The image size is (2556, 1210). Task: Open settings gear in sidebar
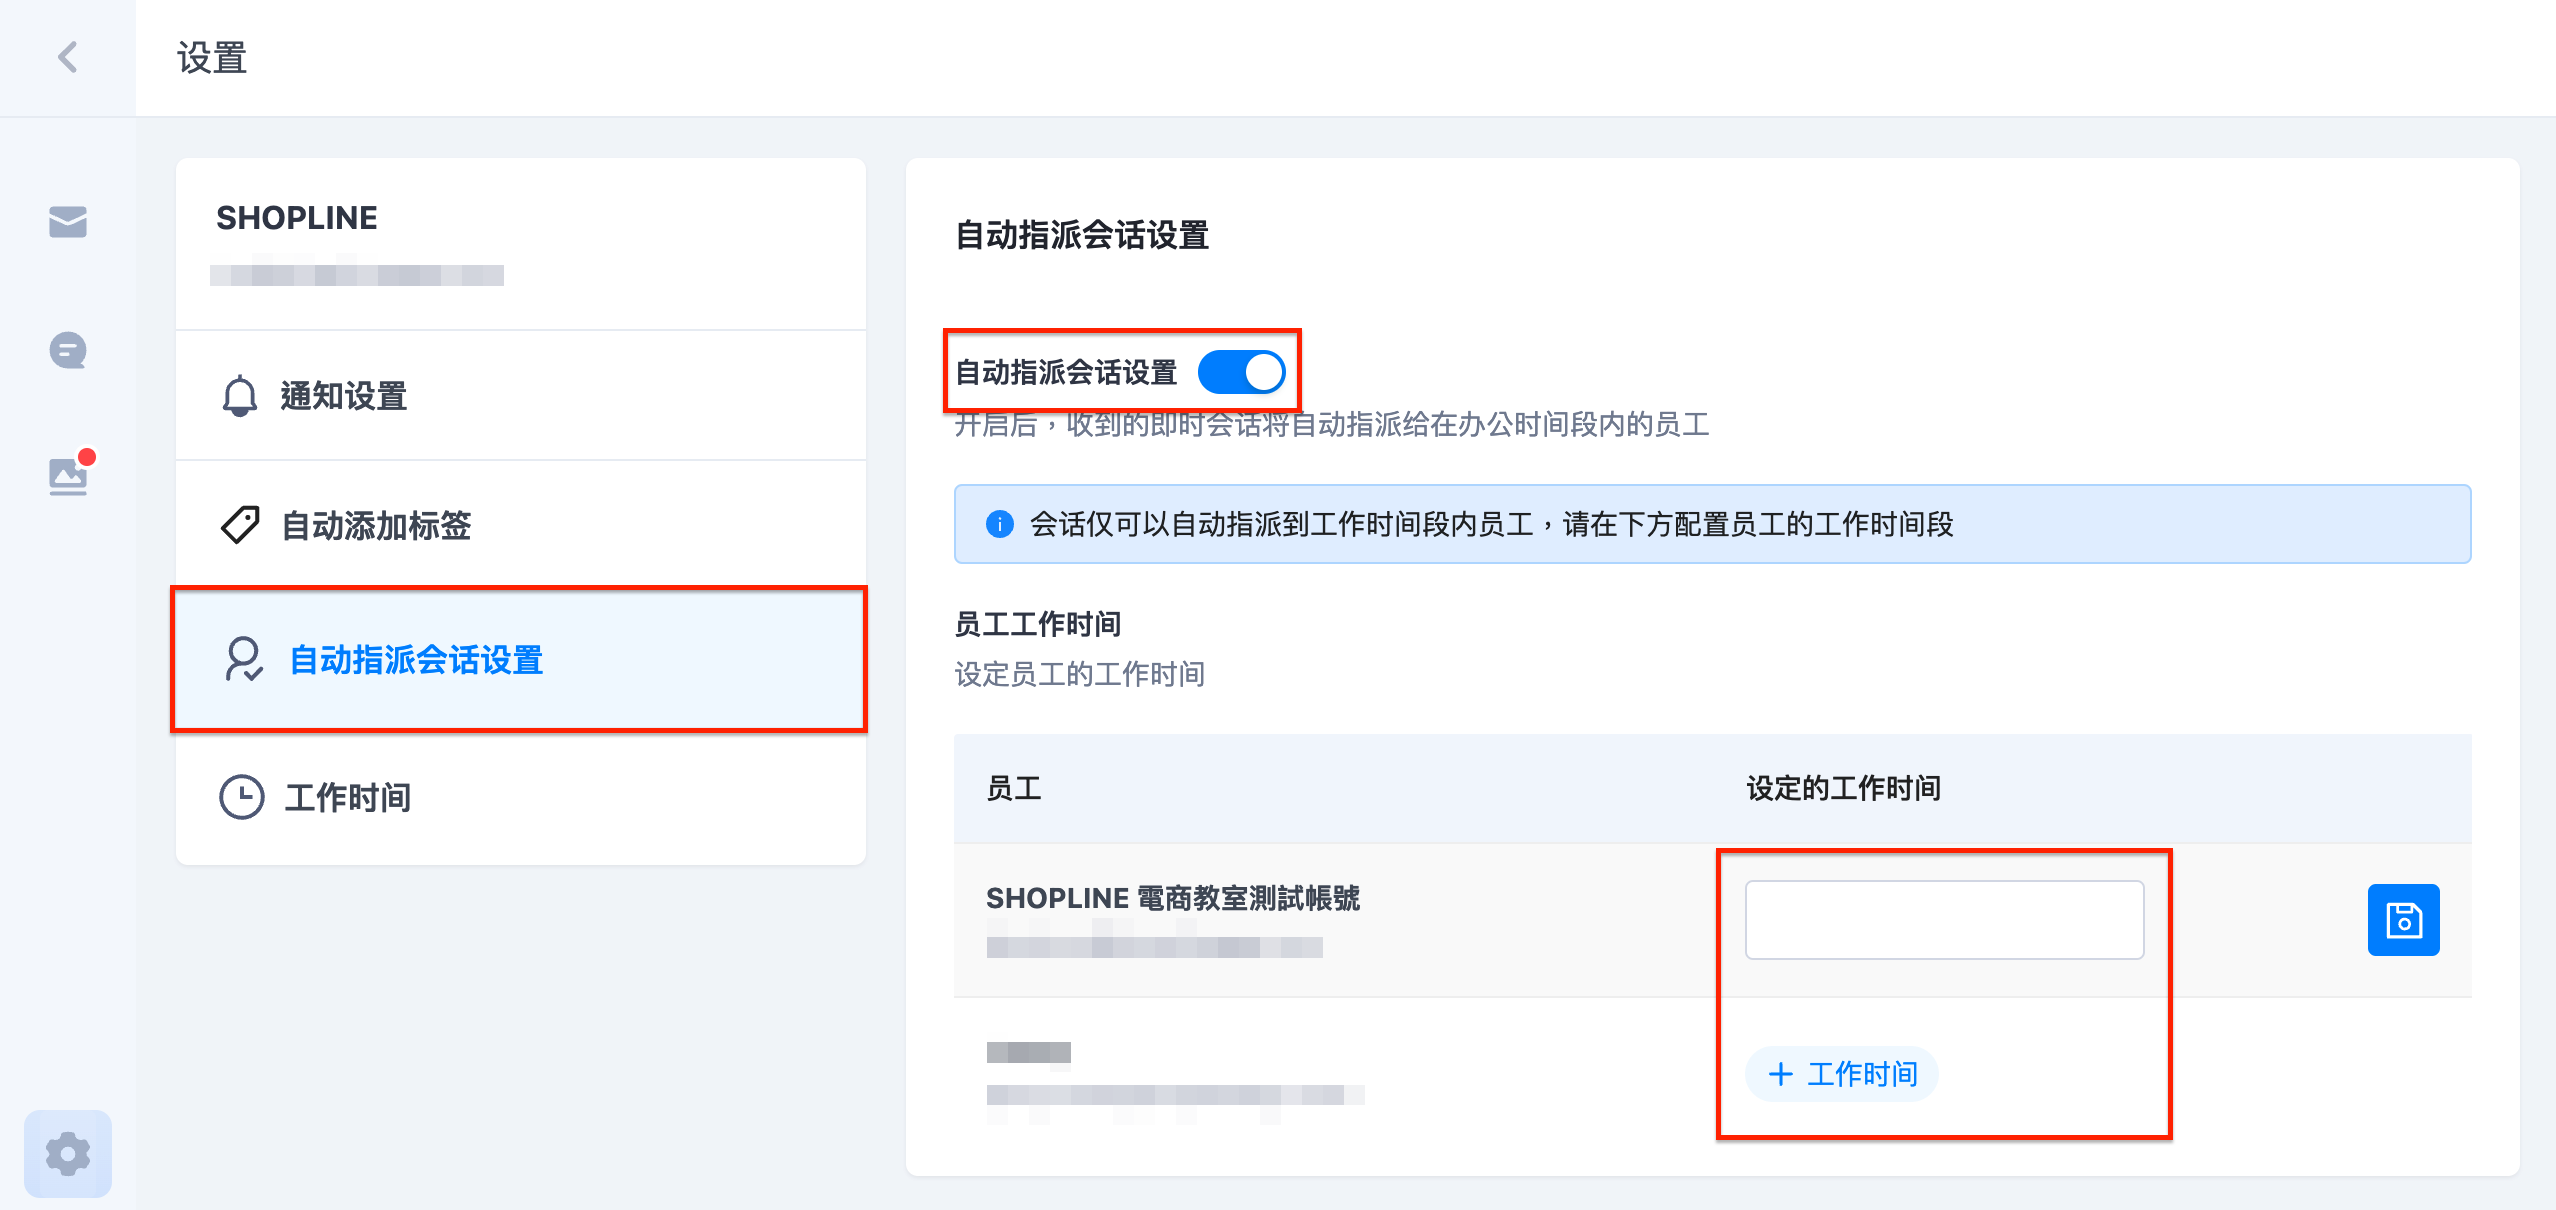pyautogui.click(x=68, y=1153)
